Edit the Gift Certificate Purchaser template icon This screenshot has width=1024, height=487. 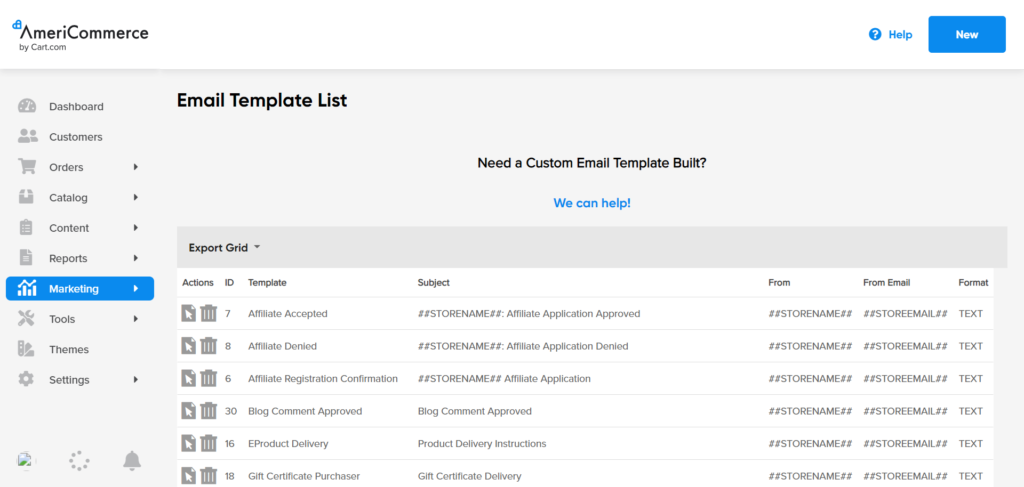click(x=188, y=476)
